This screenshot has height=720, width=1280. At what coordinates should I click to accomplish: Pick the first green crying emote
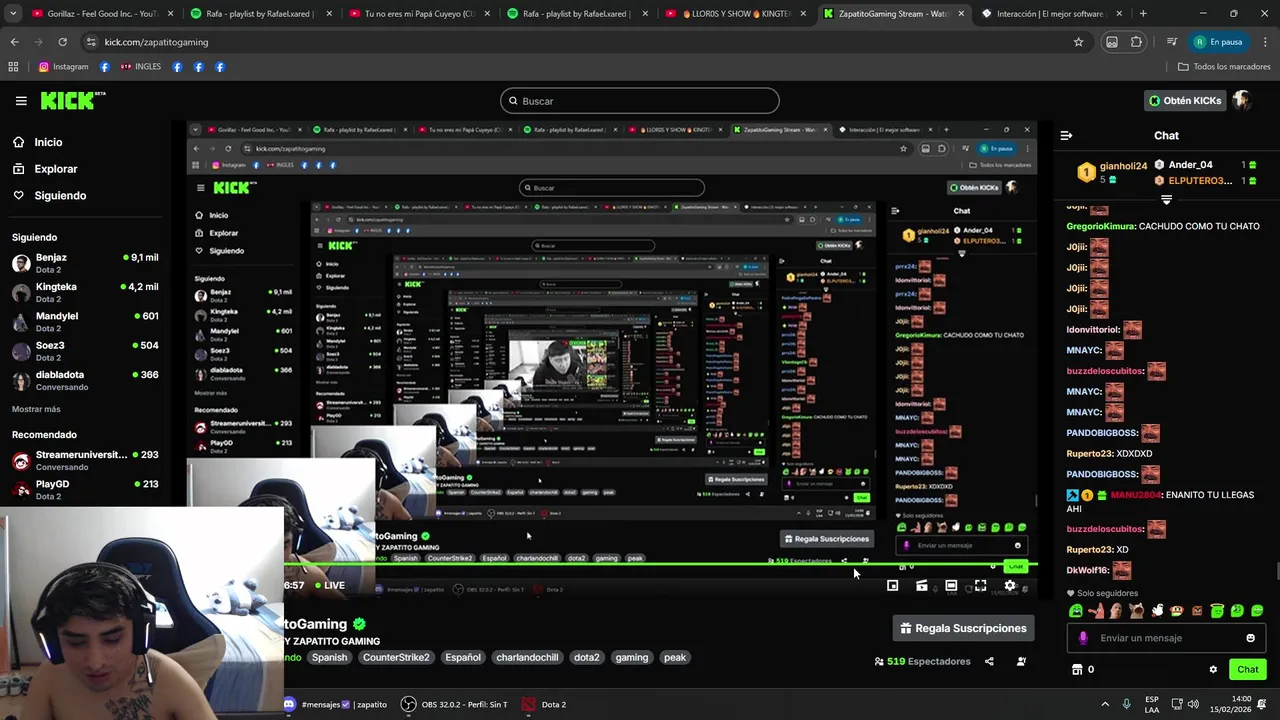click(x=1076, y=610)
